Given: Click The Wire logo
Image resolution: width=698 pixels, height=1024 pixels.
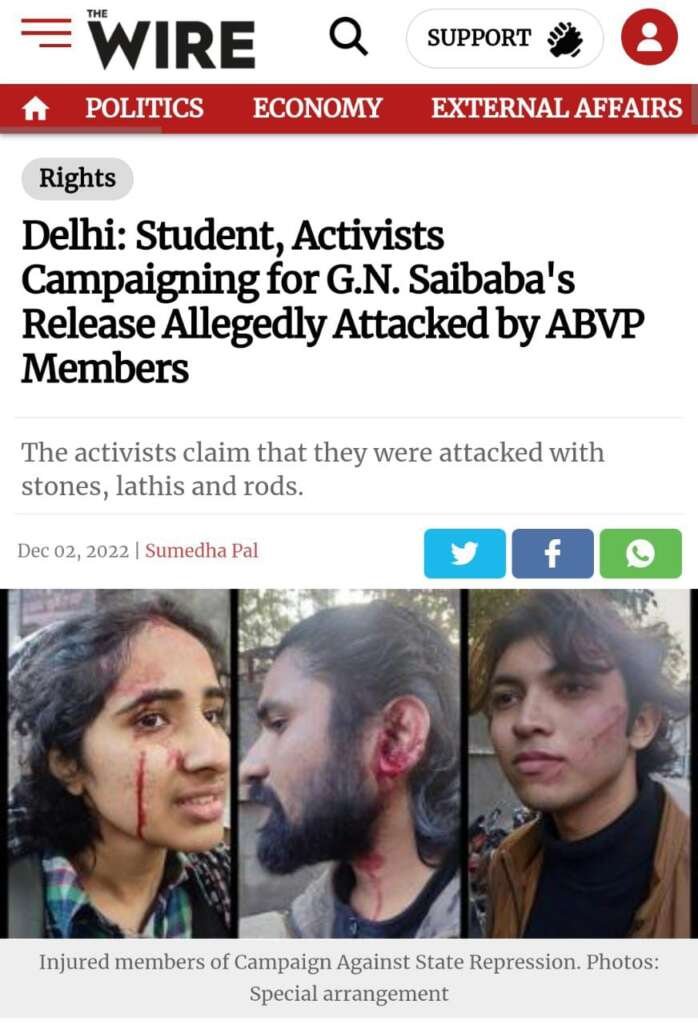Looking at the screenshot, I should click(171, 40).
